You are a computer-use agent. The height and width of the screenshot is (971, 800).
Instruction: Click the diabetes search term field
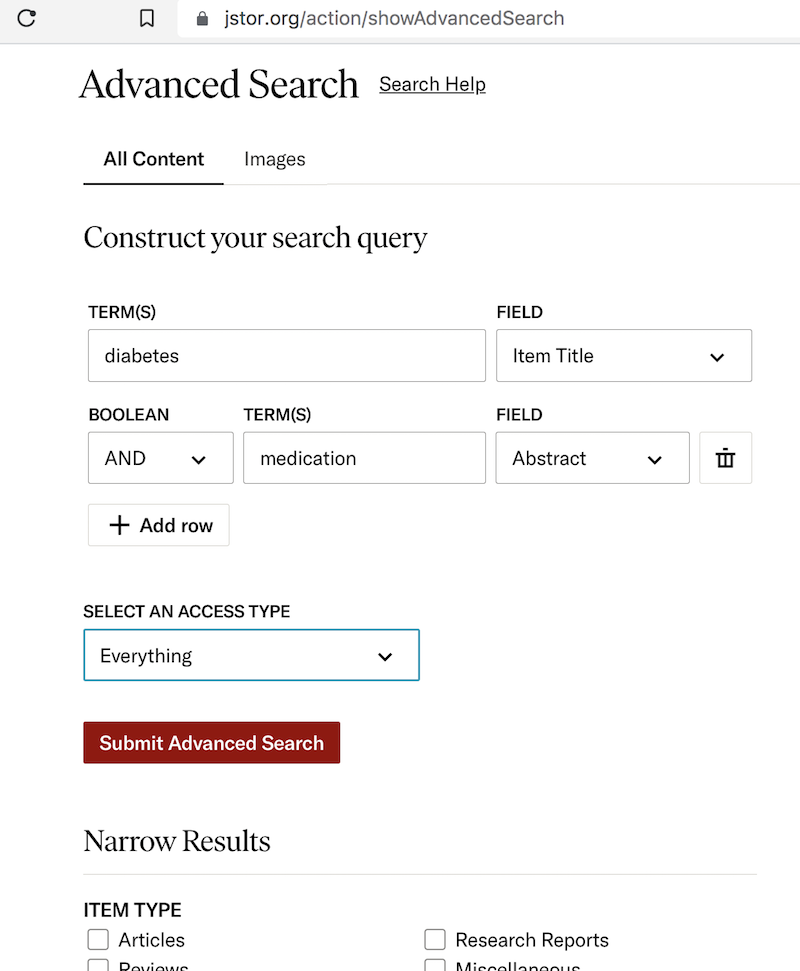[286, 356]
